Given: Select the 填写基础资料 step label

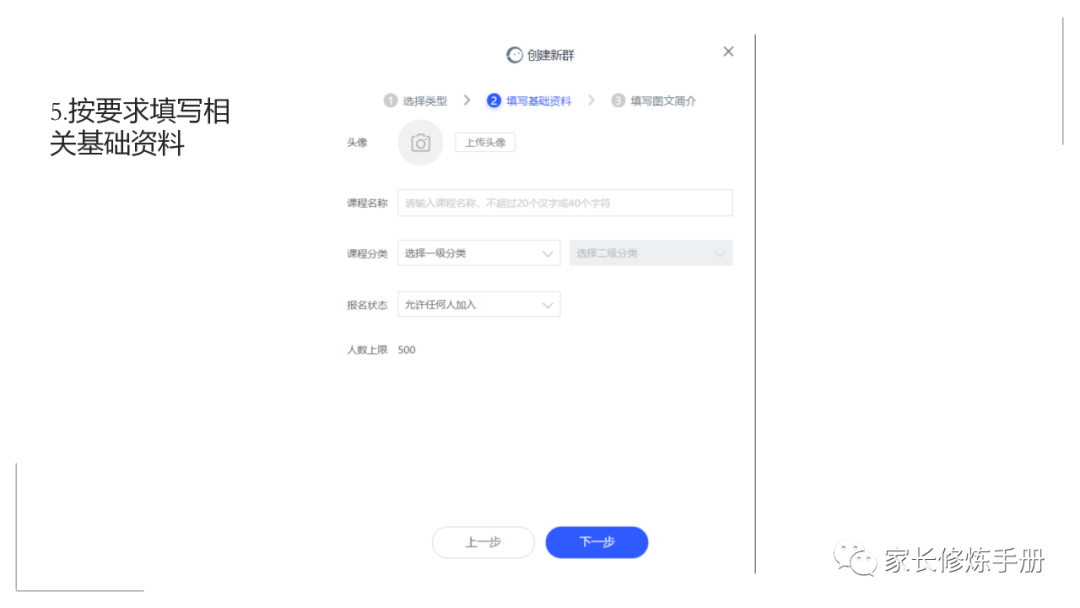Looking at the screenshot, I should (x=539, y=101).
